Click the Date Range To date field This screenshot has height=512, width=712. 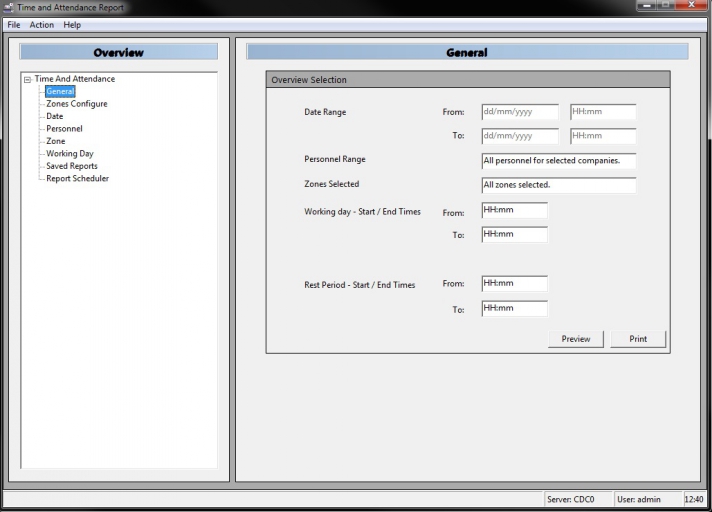pyautogui.click(x=520, y=136)
